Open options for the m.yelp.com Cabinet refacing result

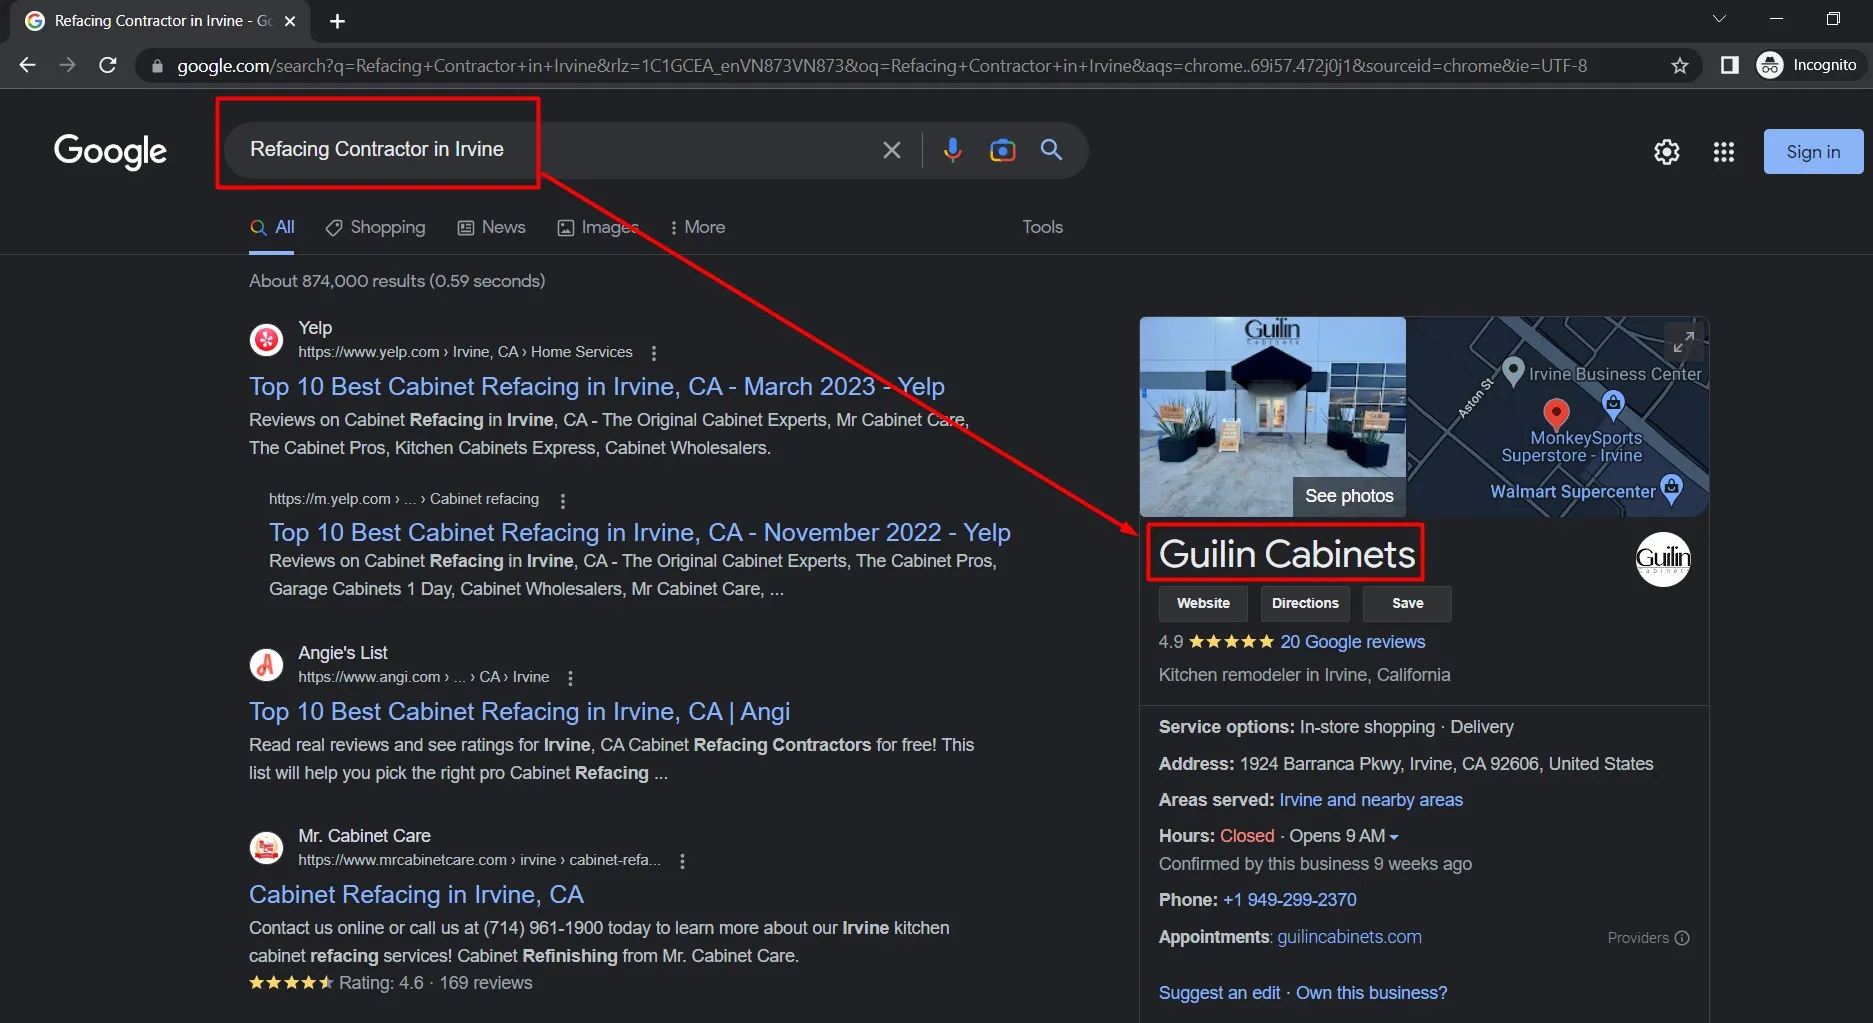click(x=562, y=500)
